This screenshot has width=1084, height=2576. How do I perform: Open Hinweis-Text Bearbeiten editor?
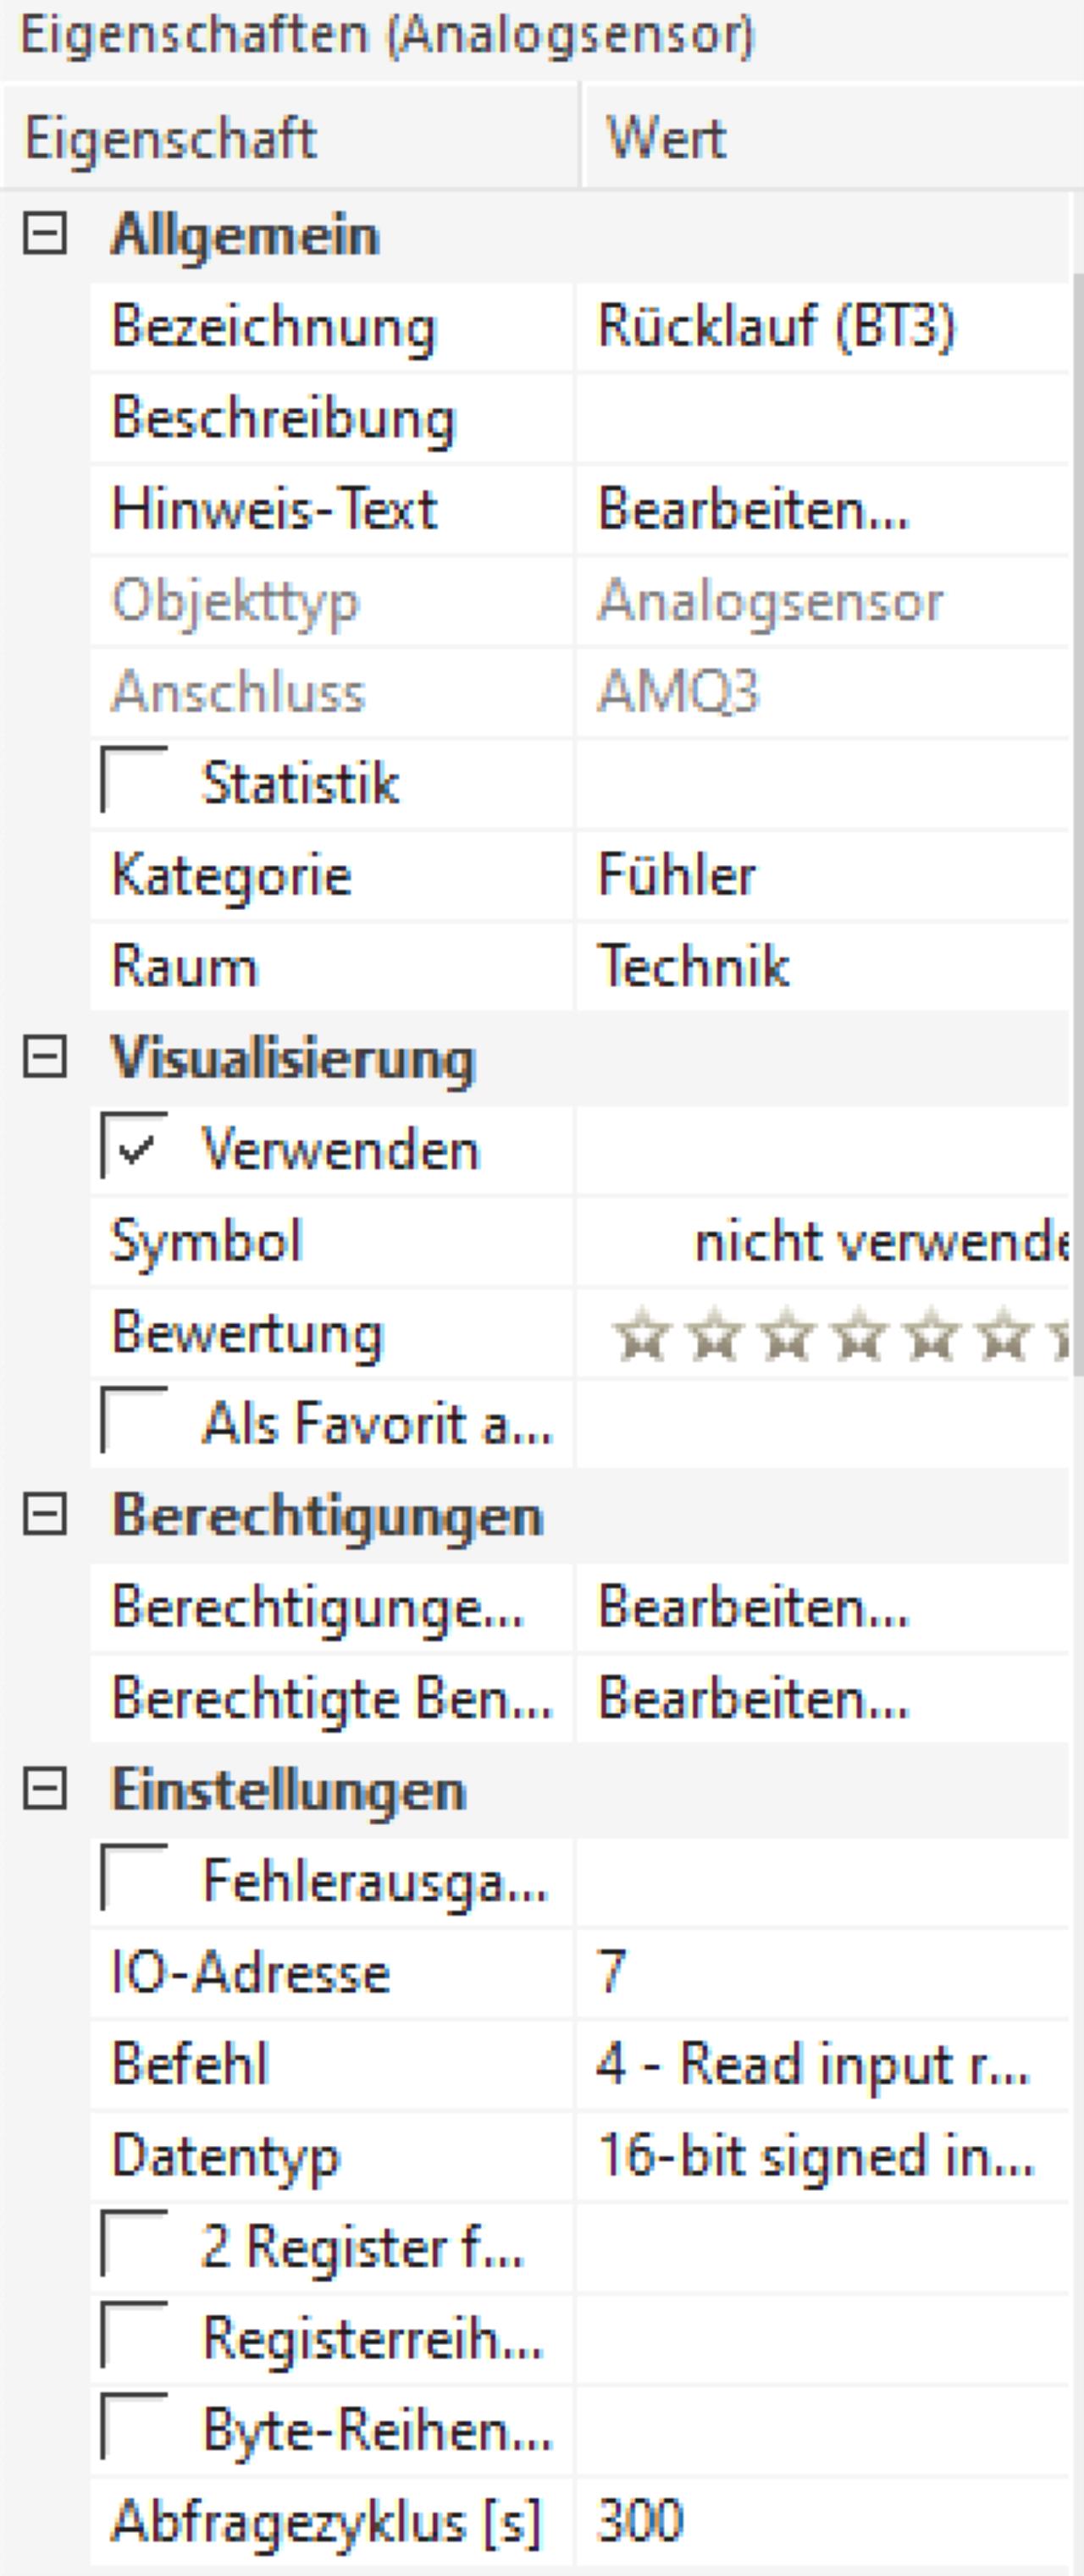point(753,509)
